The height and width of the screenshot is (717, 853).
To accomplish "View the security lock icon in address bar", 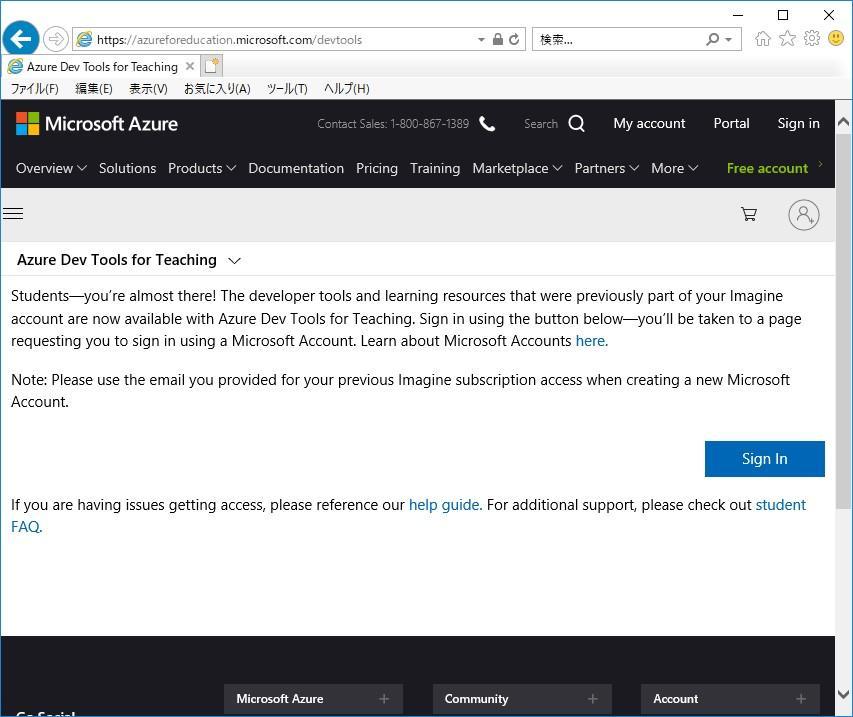I will (497, 39).
